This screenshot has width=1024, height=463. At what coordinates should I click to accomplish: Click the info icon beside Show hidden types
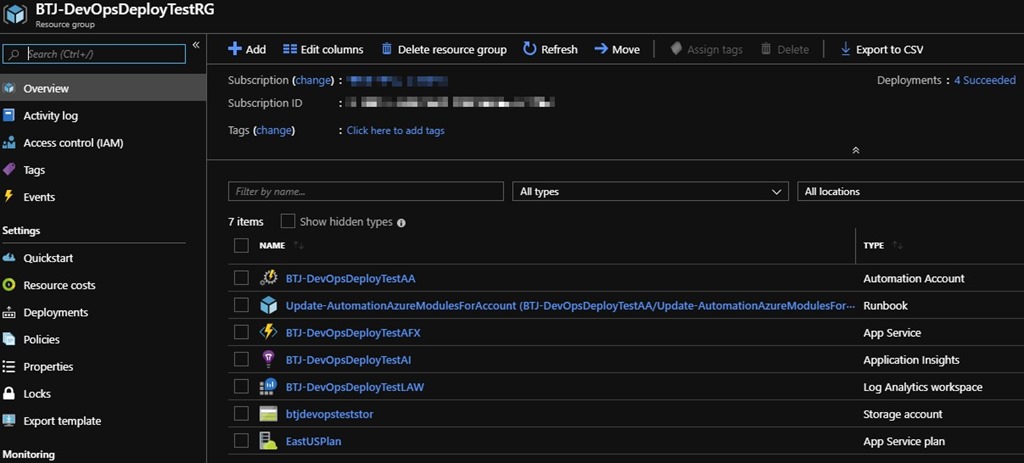click(x=401, y=223)
